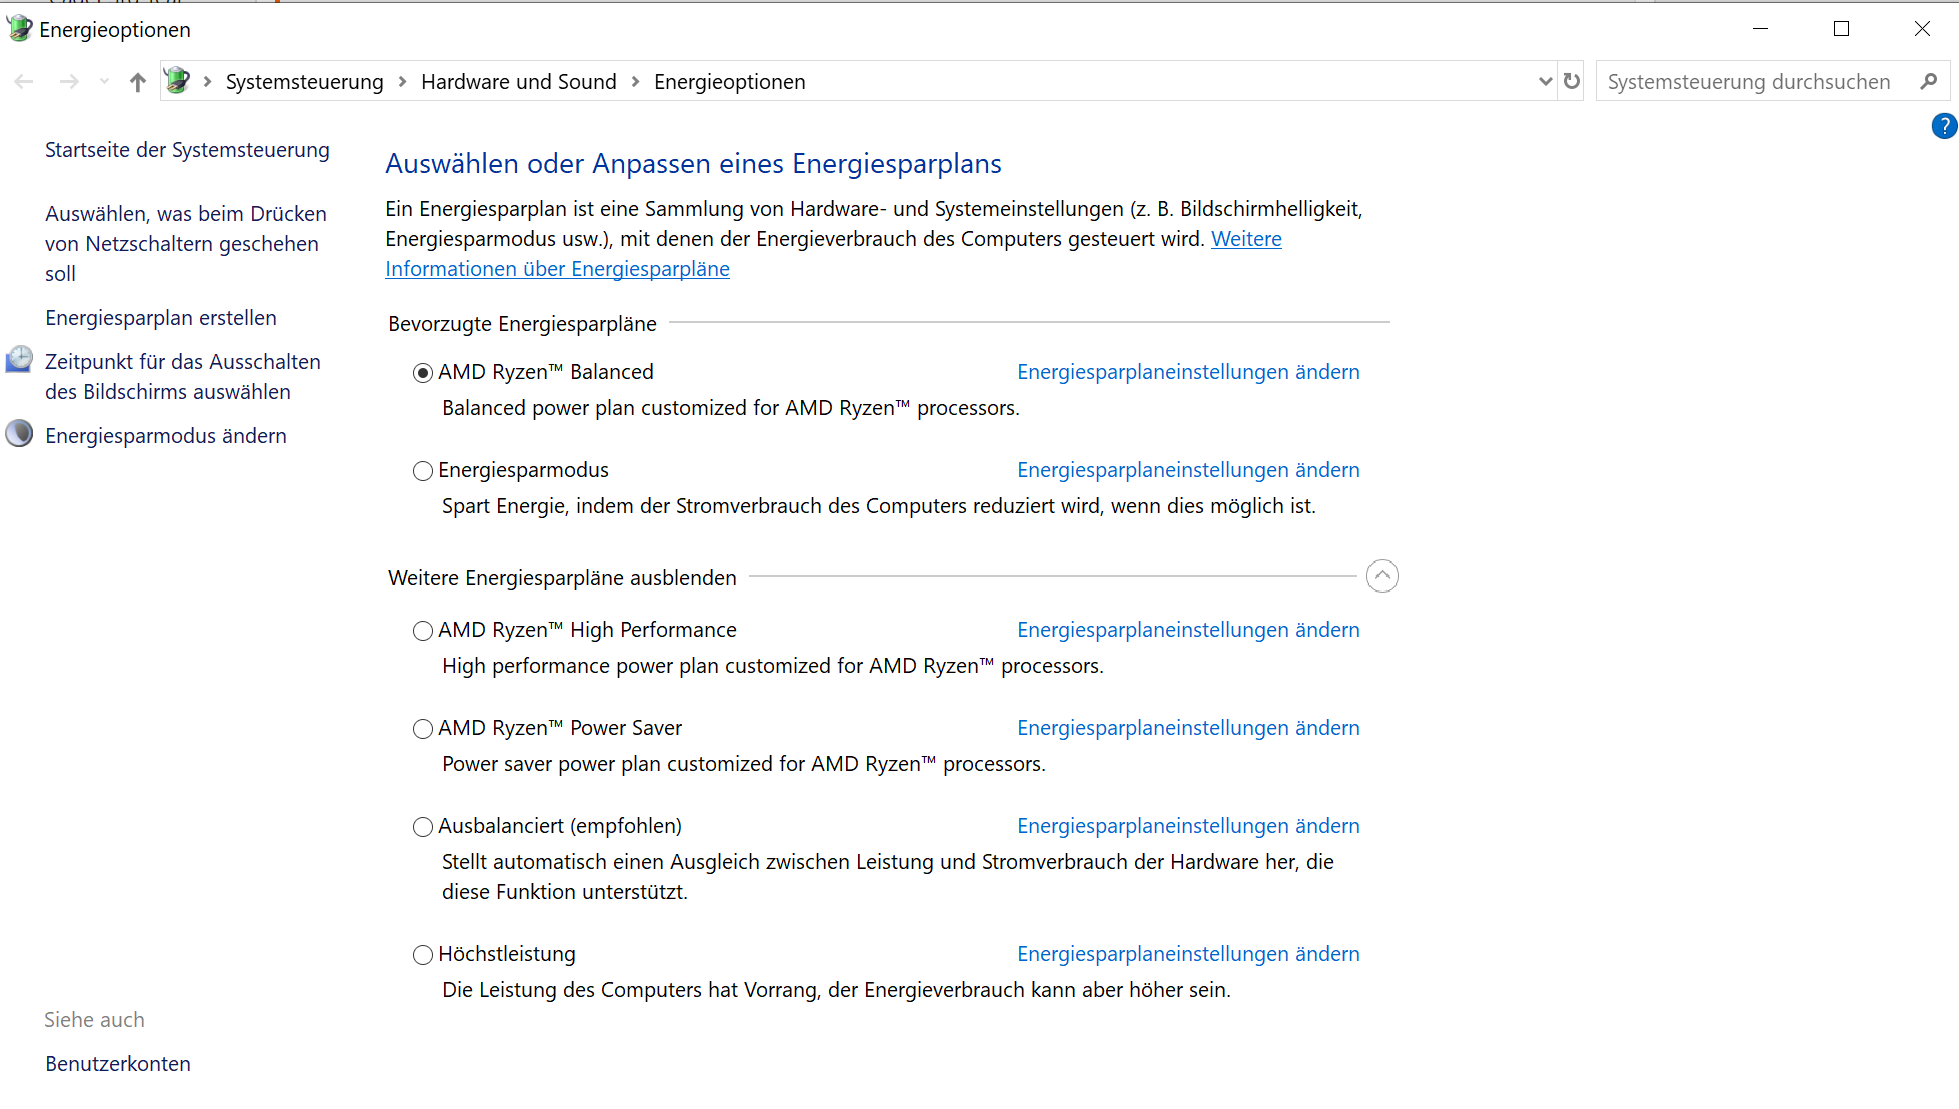Change settings for AMD Ryzen Balanced plan
Screen dimensions: 1959x1109
1188,372
